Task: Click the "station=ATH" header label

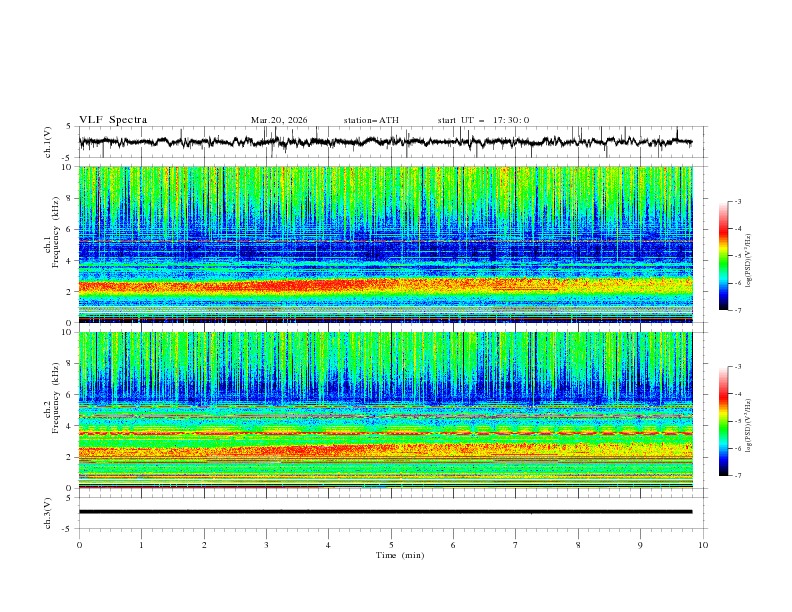Action: tap(371, 120)
